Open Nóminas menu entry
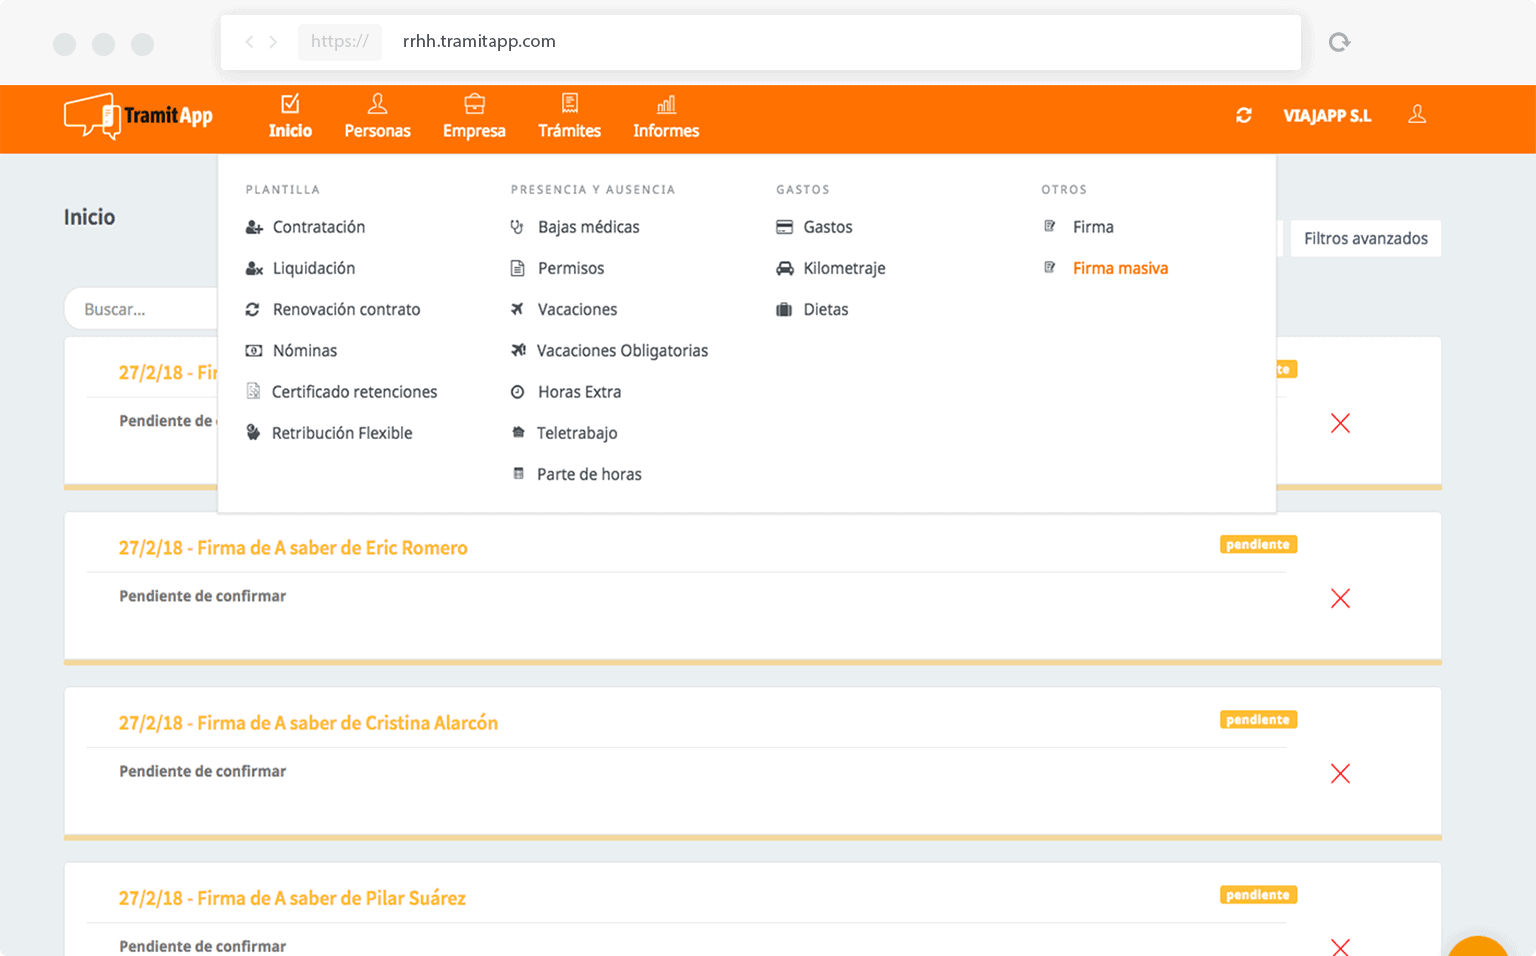Viewport: 1536px width, 956px height. (x=305, y=350)
